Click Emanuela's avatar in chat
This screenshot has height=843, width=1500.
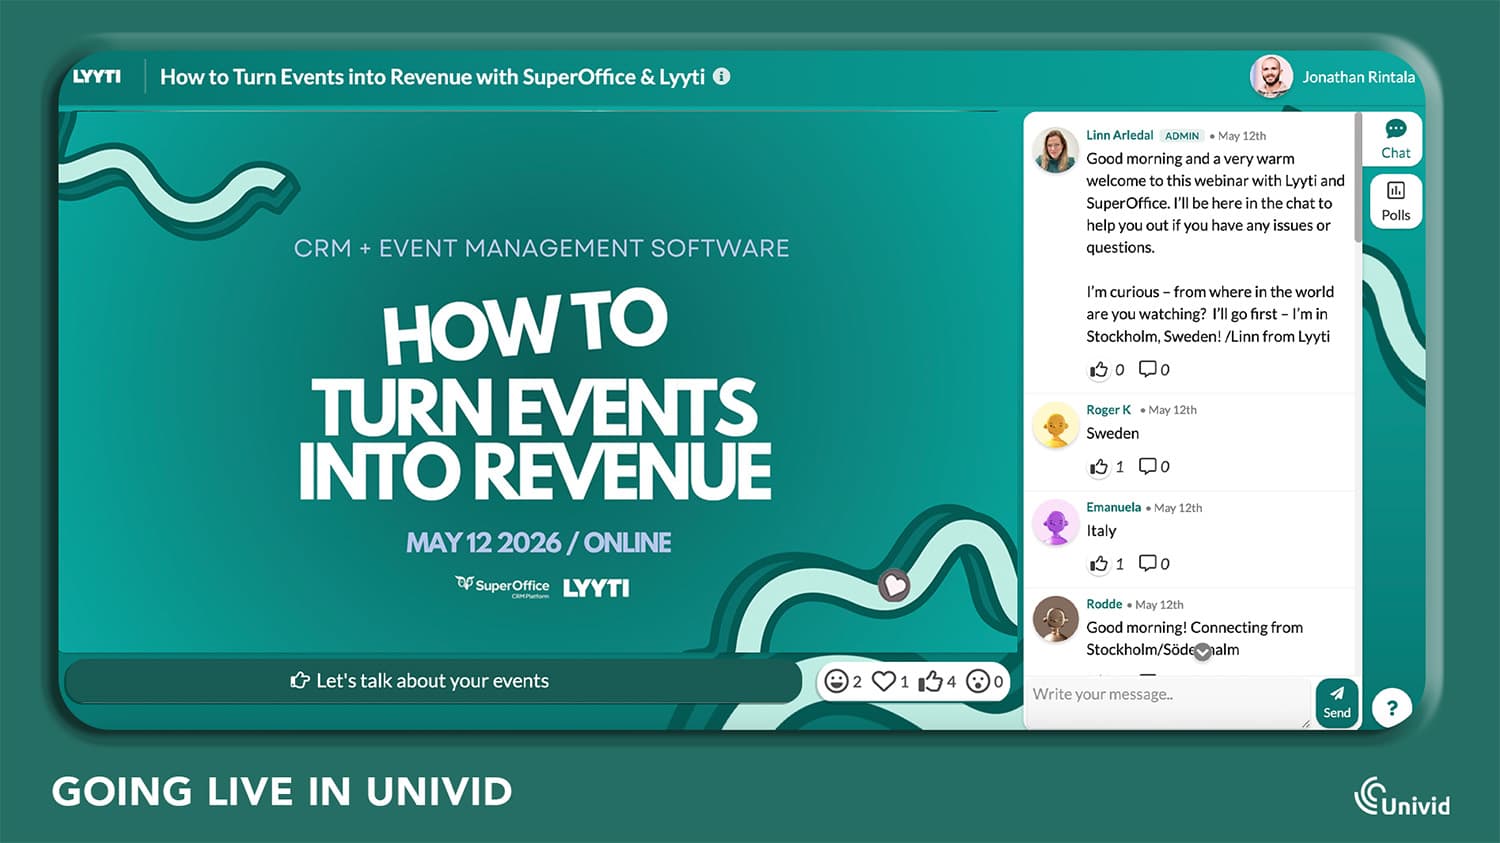1055,522
